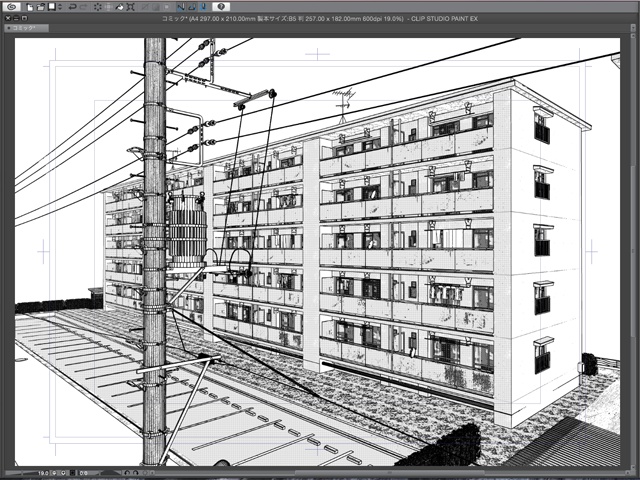Rotate canvas right from status bar
This screenshot has width=640, height=480.
click(x=136, y=473)
